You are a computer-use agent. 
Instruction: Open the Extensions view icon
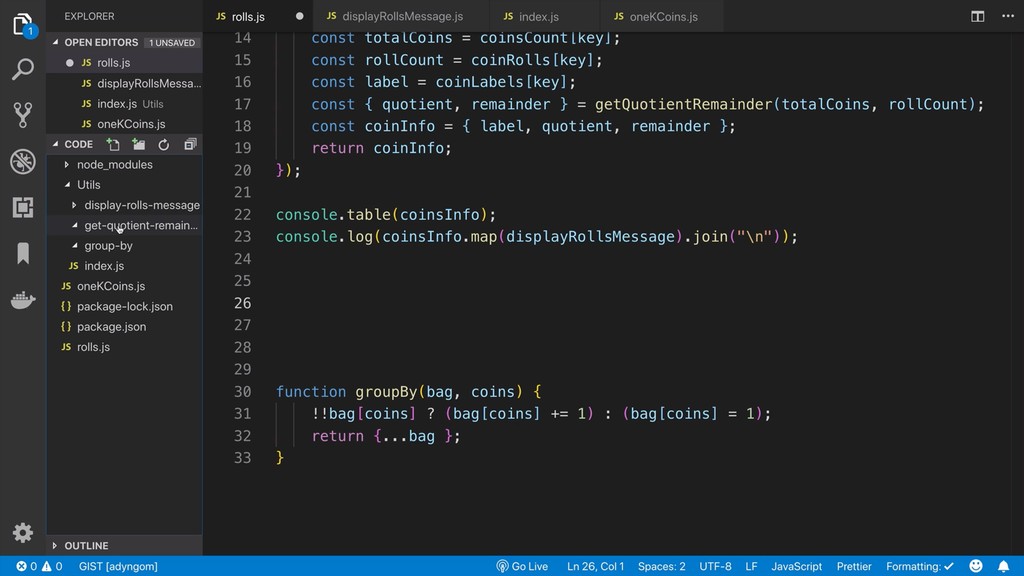click(23, 208)
